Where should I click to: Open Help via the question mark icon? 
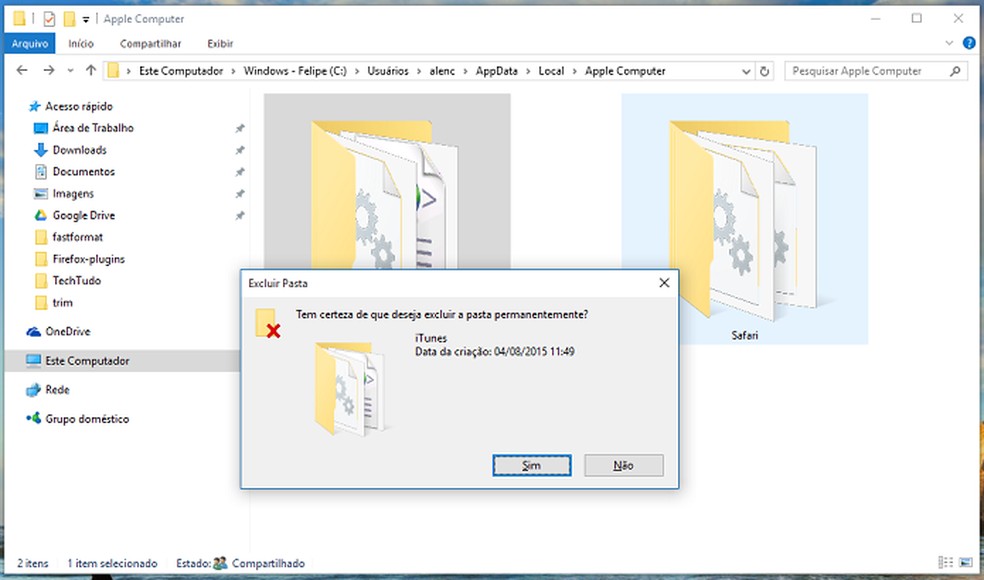pyautogui.click(x=968, y=43)
